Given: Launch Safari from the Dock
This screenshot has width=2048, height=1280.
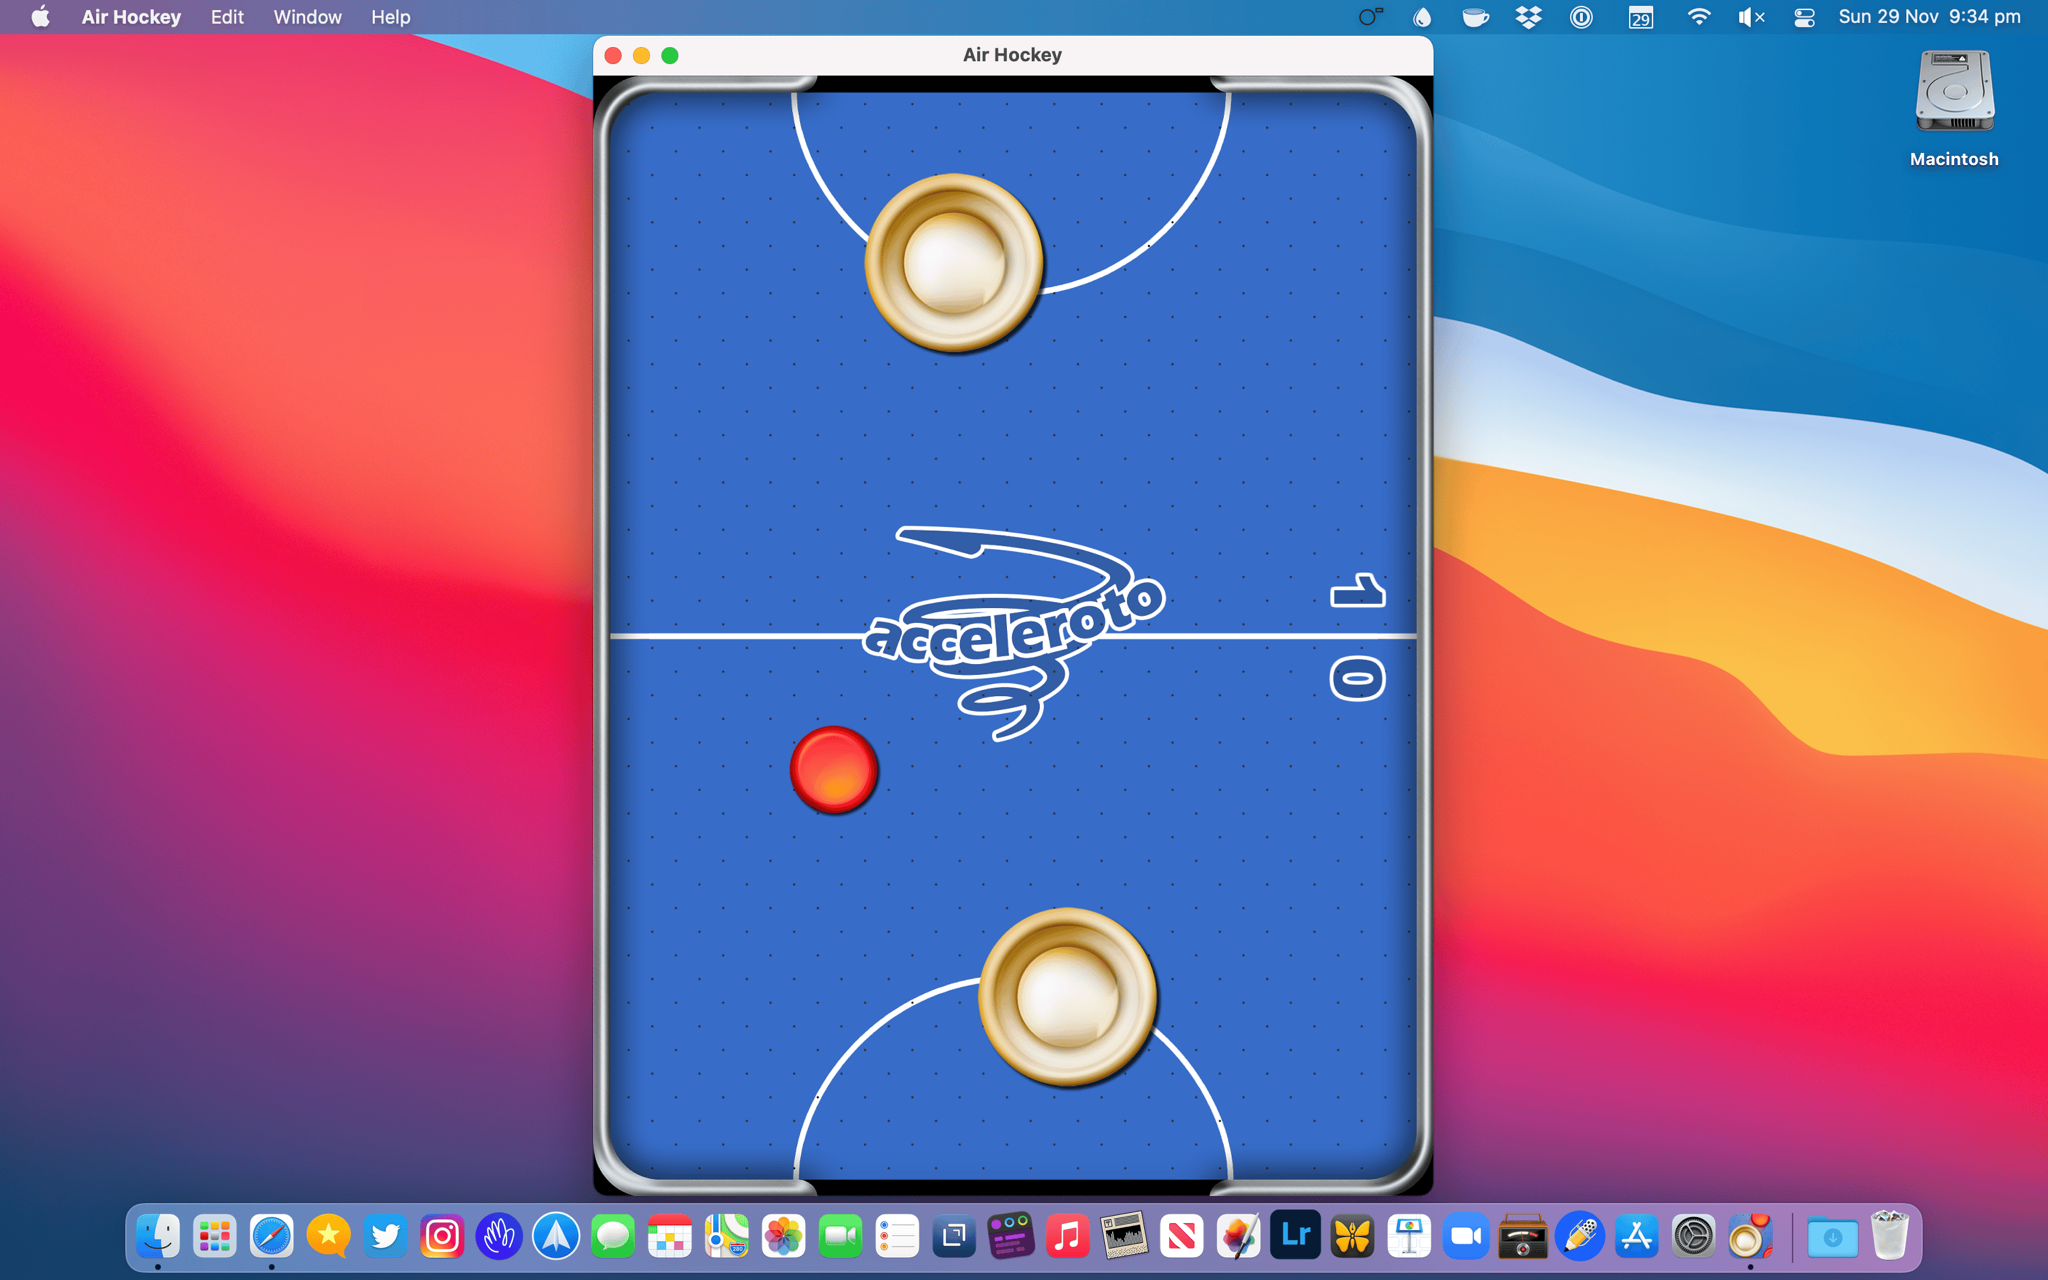Looking at the screenshot, I should pos(271,1237).
